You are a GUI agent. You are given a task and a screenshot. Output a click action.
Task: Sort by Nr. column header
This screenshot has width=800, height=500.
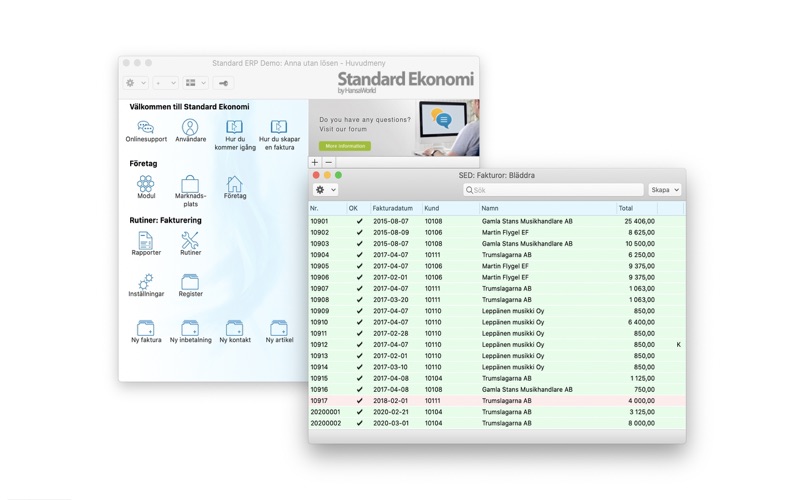coord(327,208)
